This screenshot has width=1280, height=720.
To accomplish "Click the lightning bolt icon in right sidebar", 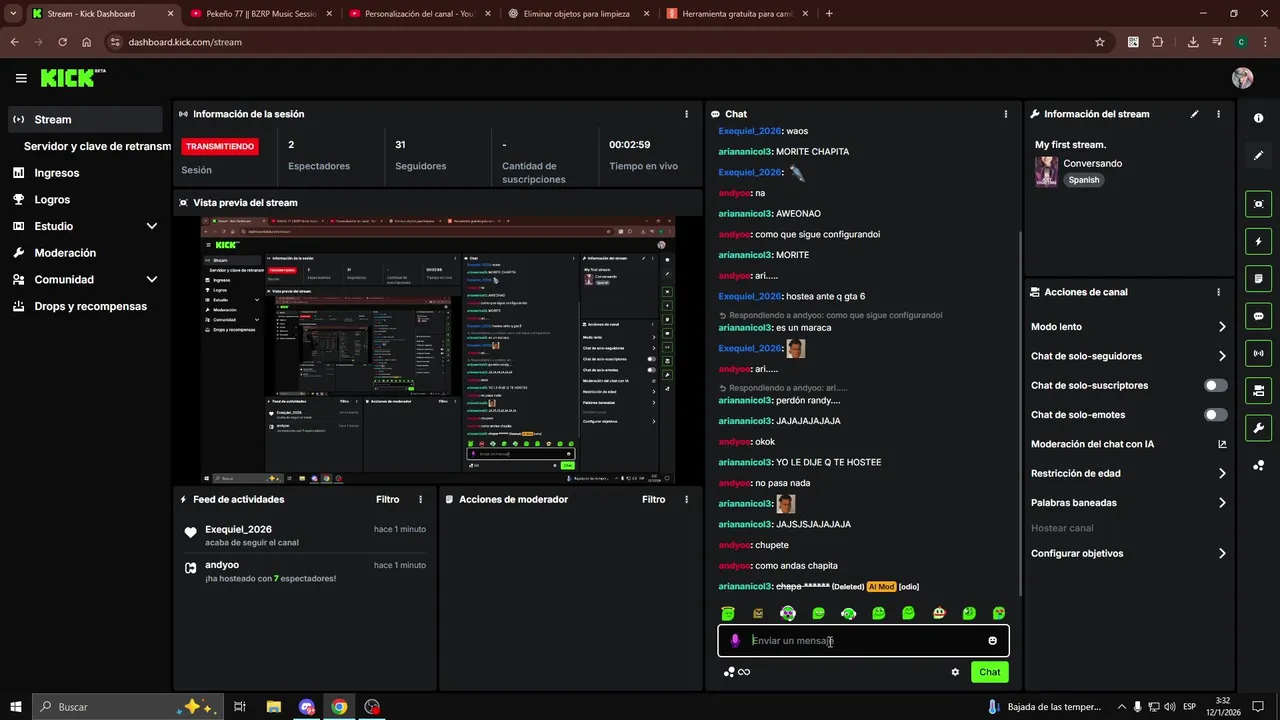I will 1258,241.
